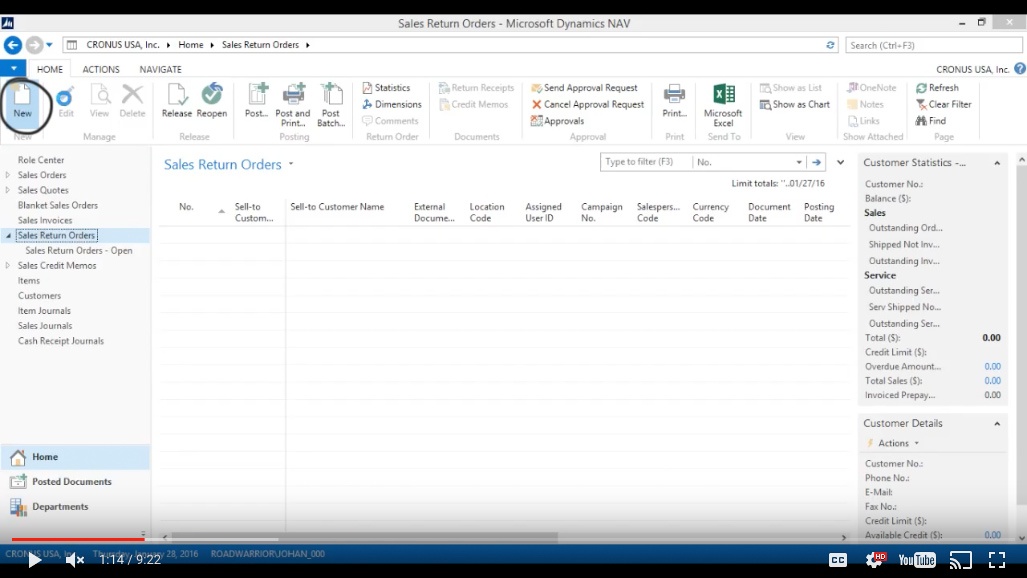Click Total Sales ($) value link
Screen dimensions: 1027x578
pyautogui.click(x=992, y=381)
